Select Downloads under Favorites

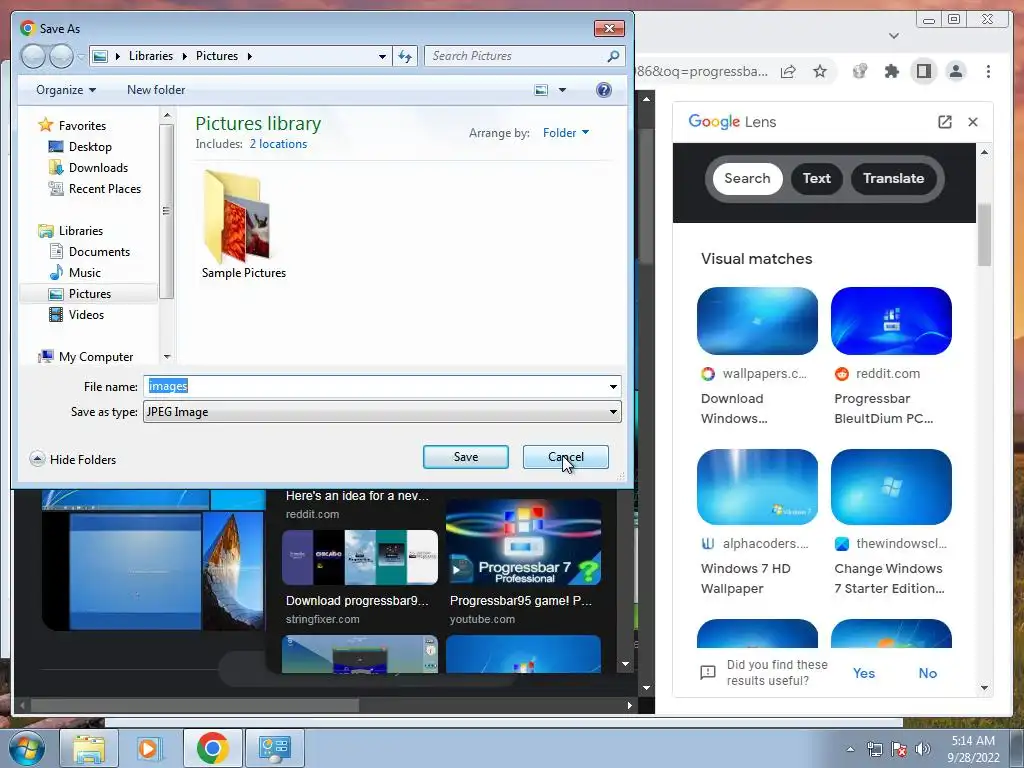(x=98, y=168)
